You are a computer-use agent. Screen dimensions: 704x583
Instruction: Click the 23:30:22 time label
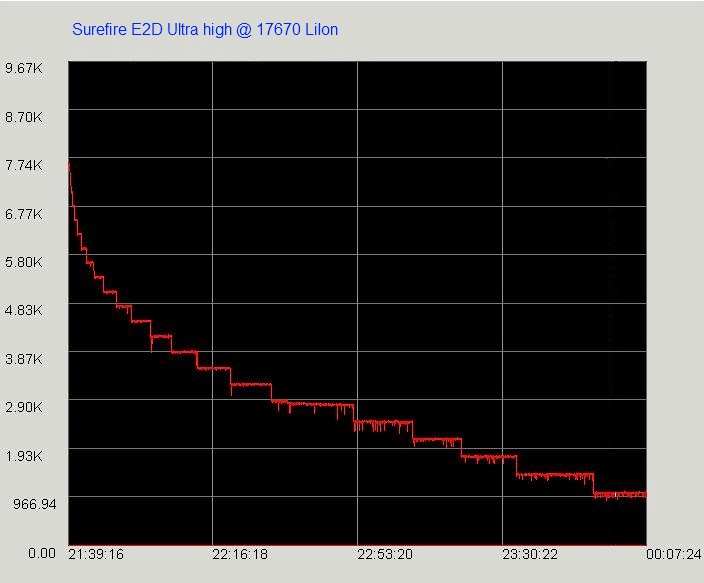pyautogui.click(x=530, y=554)
